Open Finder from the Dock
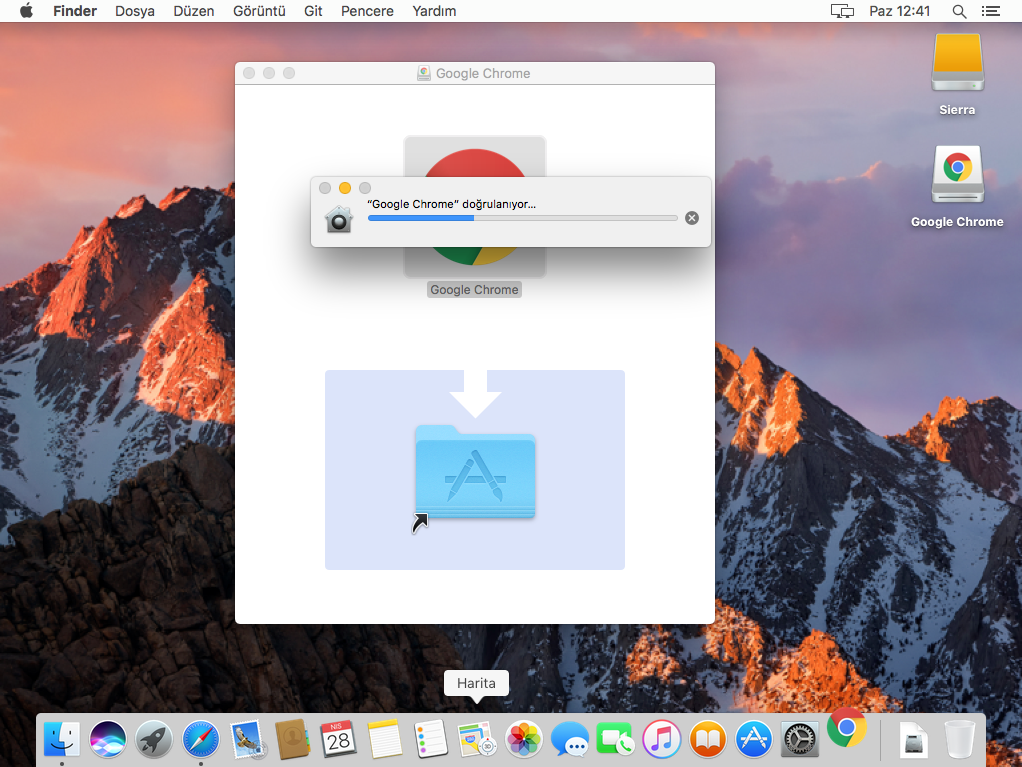1022x767 pixels. click(x=62, y=740)
